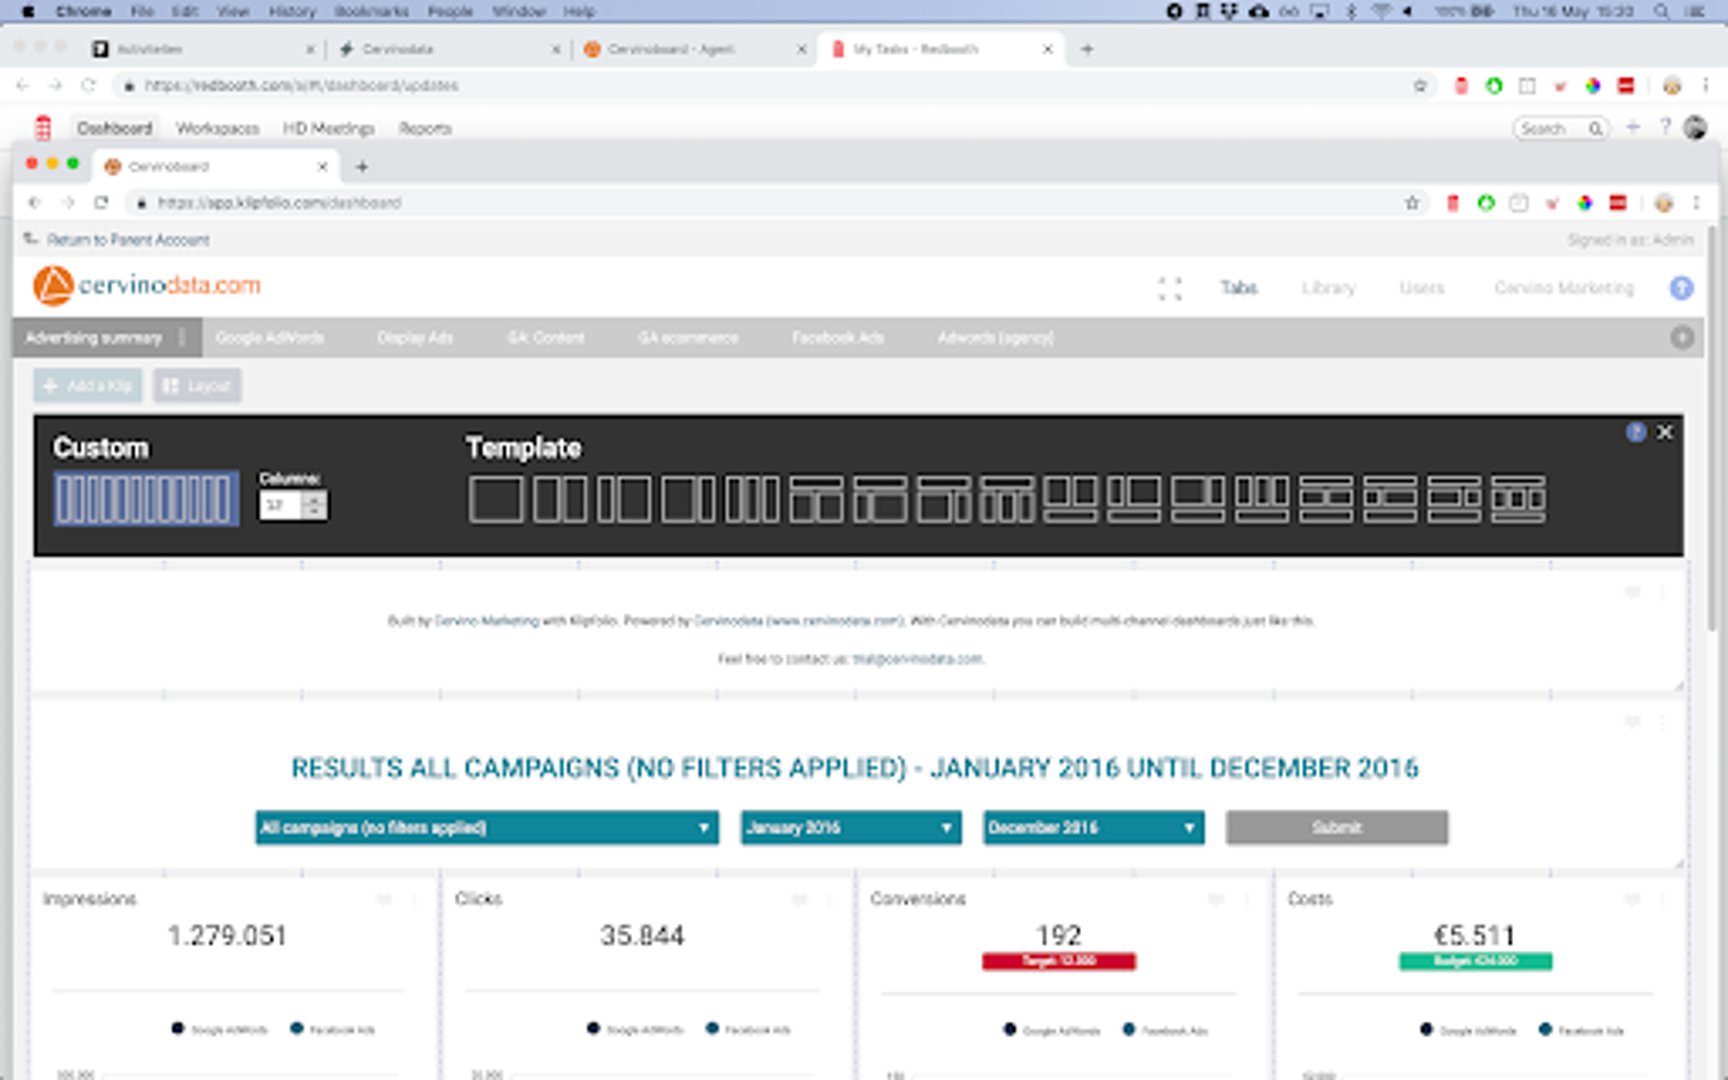Open the Library section in the header
The image size is (1728, 1080).
point(1328,288)
